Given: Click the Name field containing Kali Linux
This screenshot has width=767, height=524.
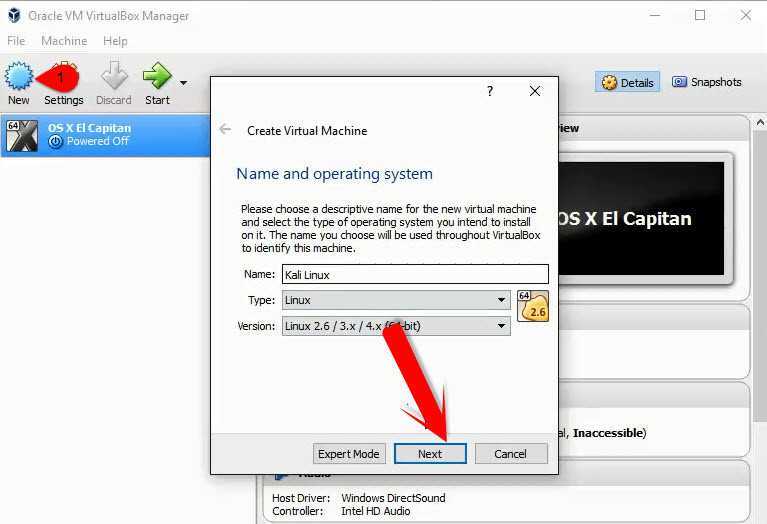Looking at the screenshot, I should pos(415,274).
